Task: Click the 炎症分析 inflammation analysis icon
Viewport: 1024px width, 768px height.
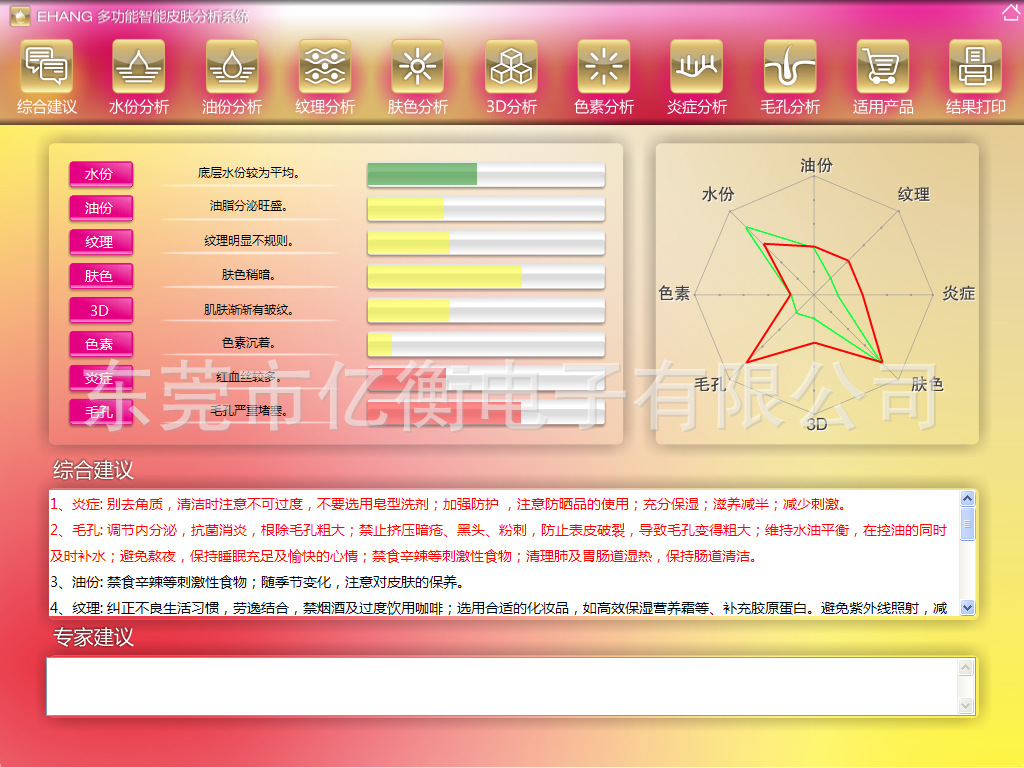Action: pos(697,67)
